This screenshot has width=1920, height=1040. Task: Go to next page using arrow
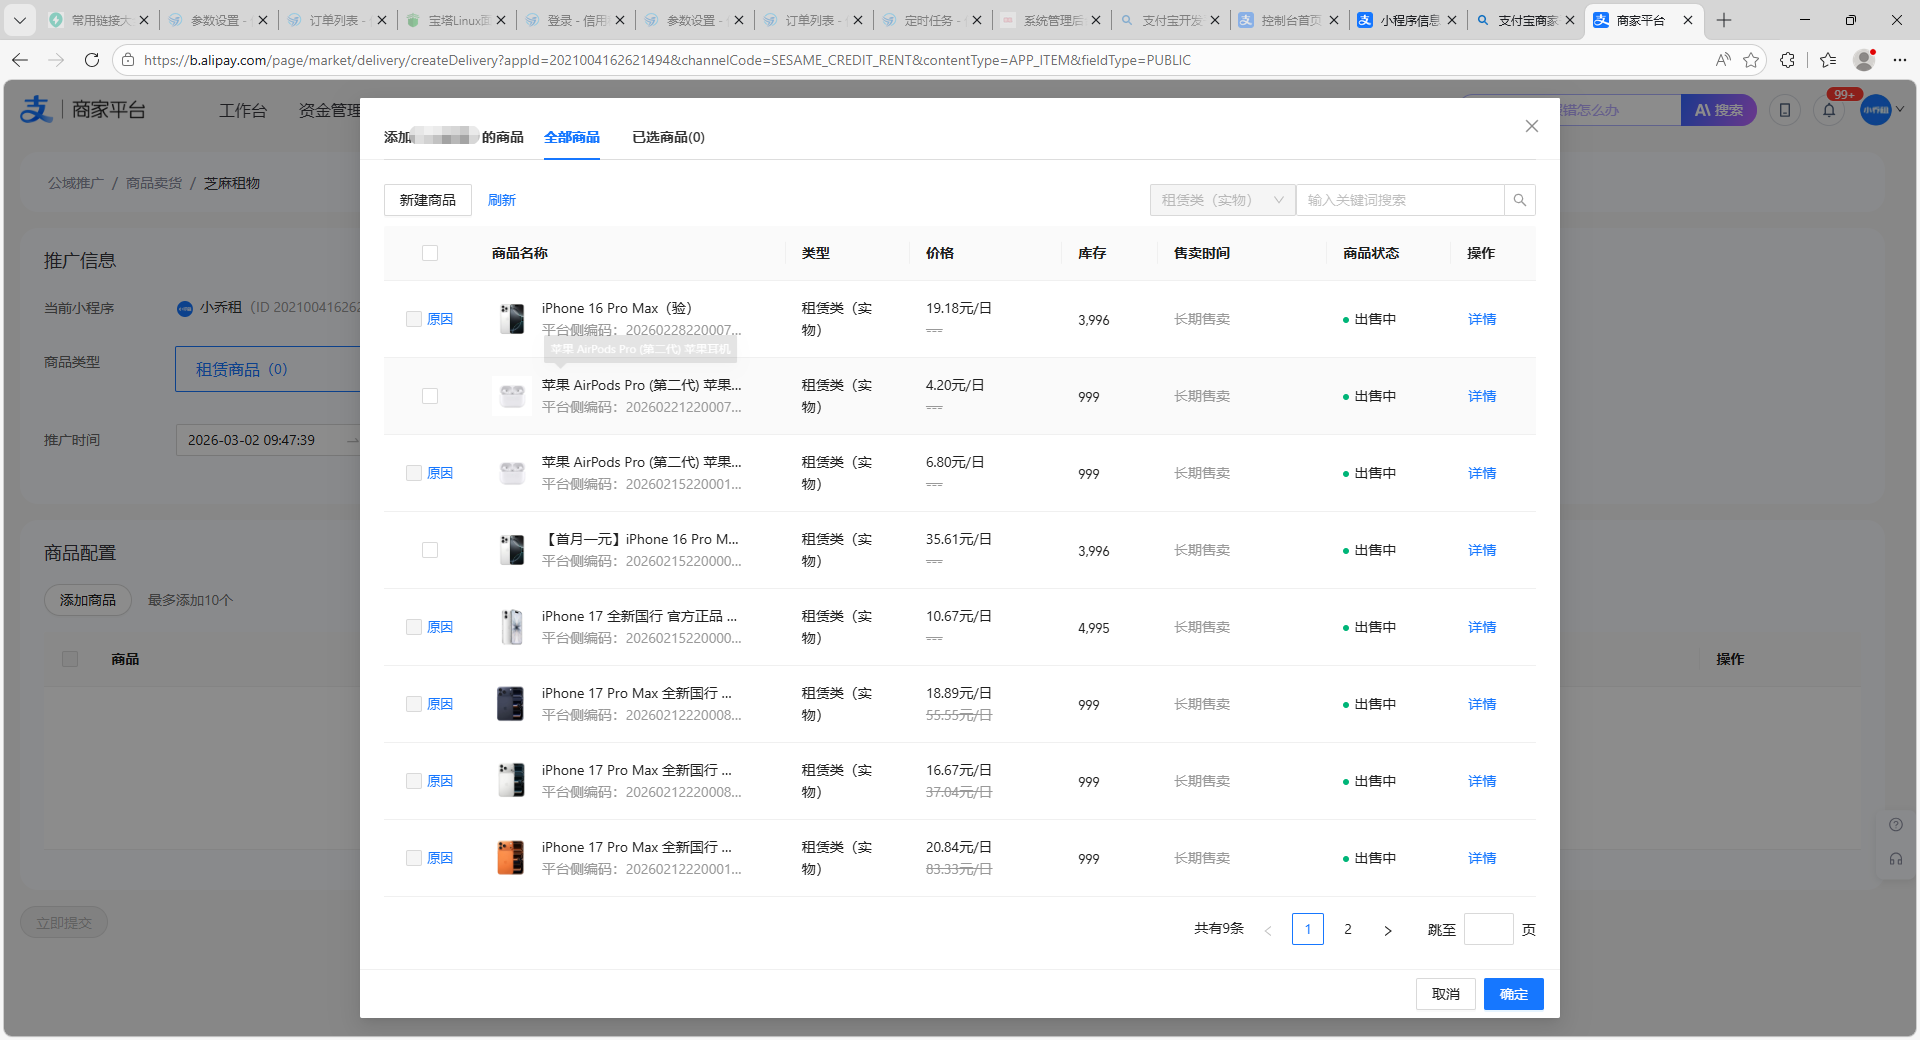pyautogui.click(x=1387, y=930)
